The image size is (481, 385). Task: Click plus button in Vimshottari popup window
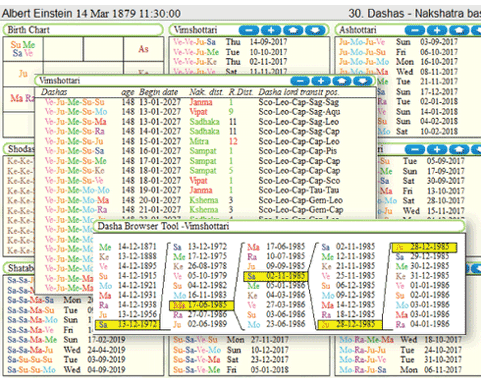click(321, 81)
